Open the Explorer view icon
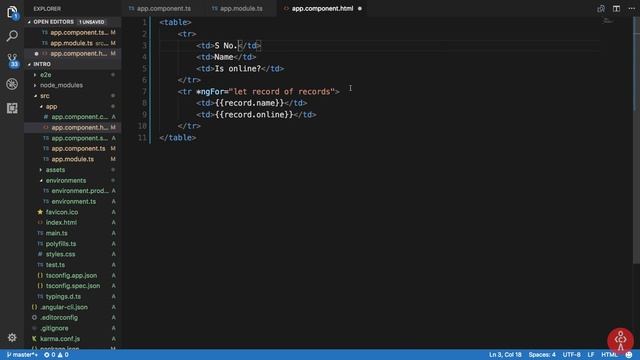This screenshot has width=640, height=360. pyautogui.click(x=12, y=12)
